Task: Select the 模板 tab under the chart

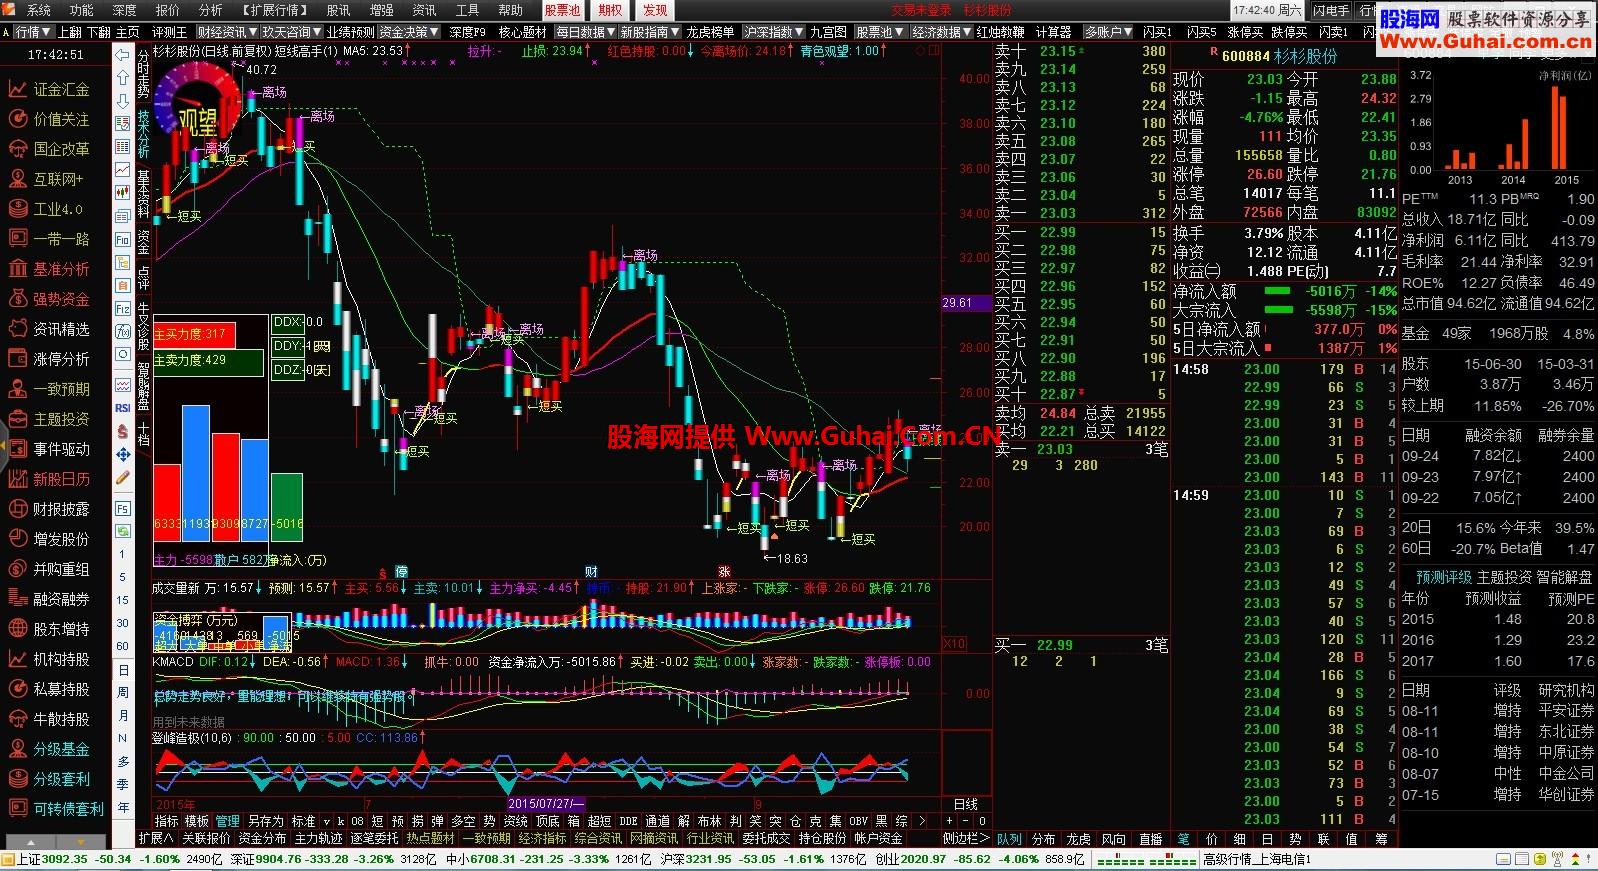Action: click(x=196, y=820)
